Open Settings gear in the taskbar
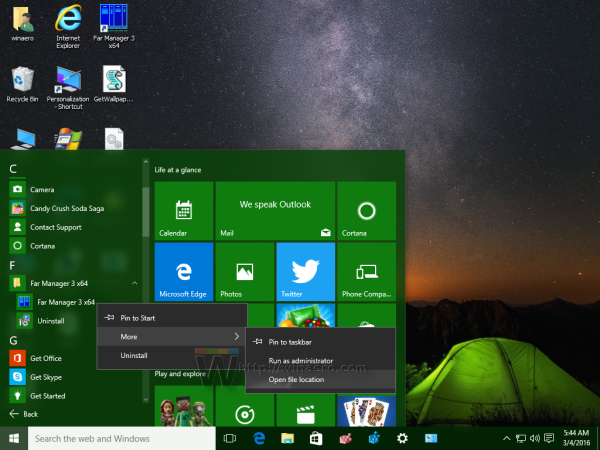Screen dimensions: 600x450 (402, 439)
